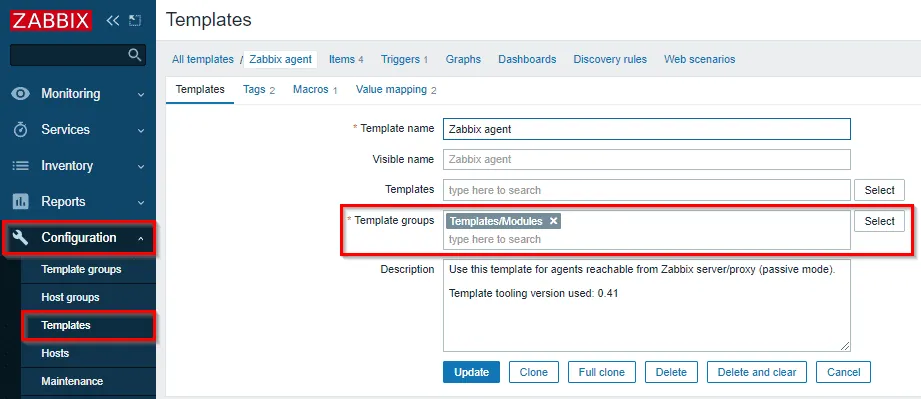The width and height of the screenshot is (921, 399).
Task: Toggle kiosk mode icon beside the logo
Action: point(135,21)
